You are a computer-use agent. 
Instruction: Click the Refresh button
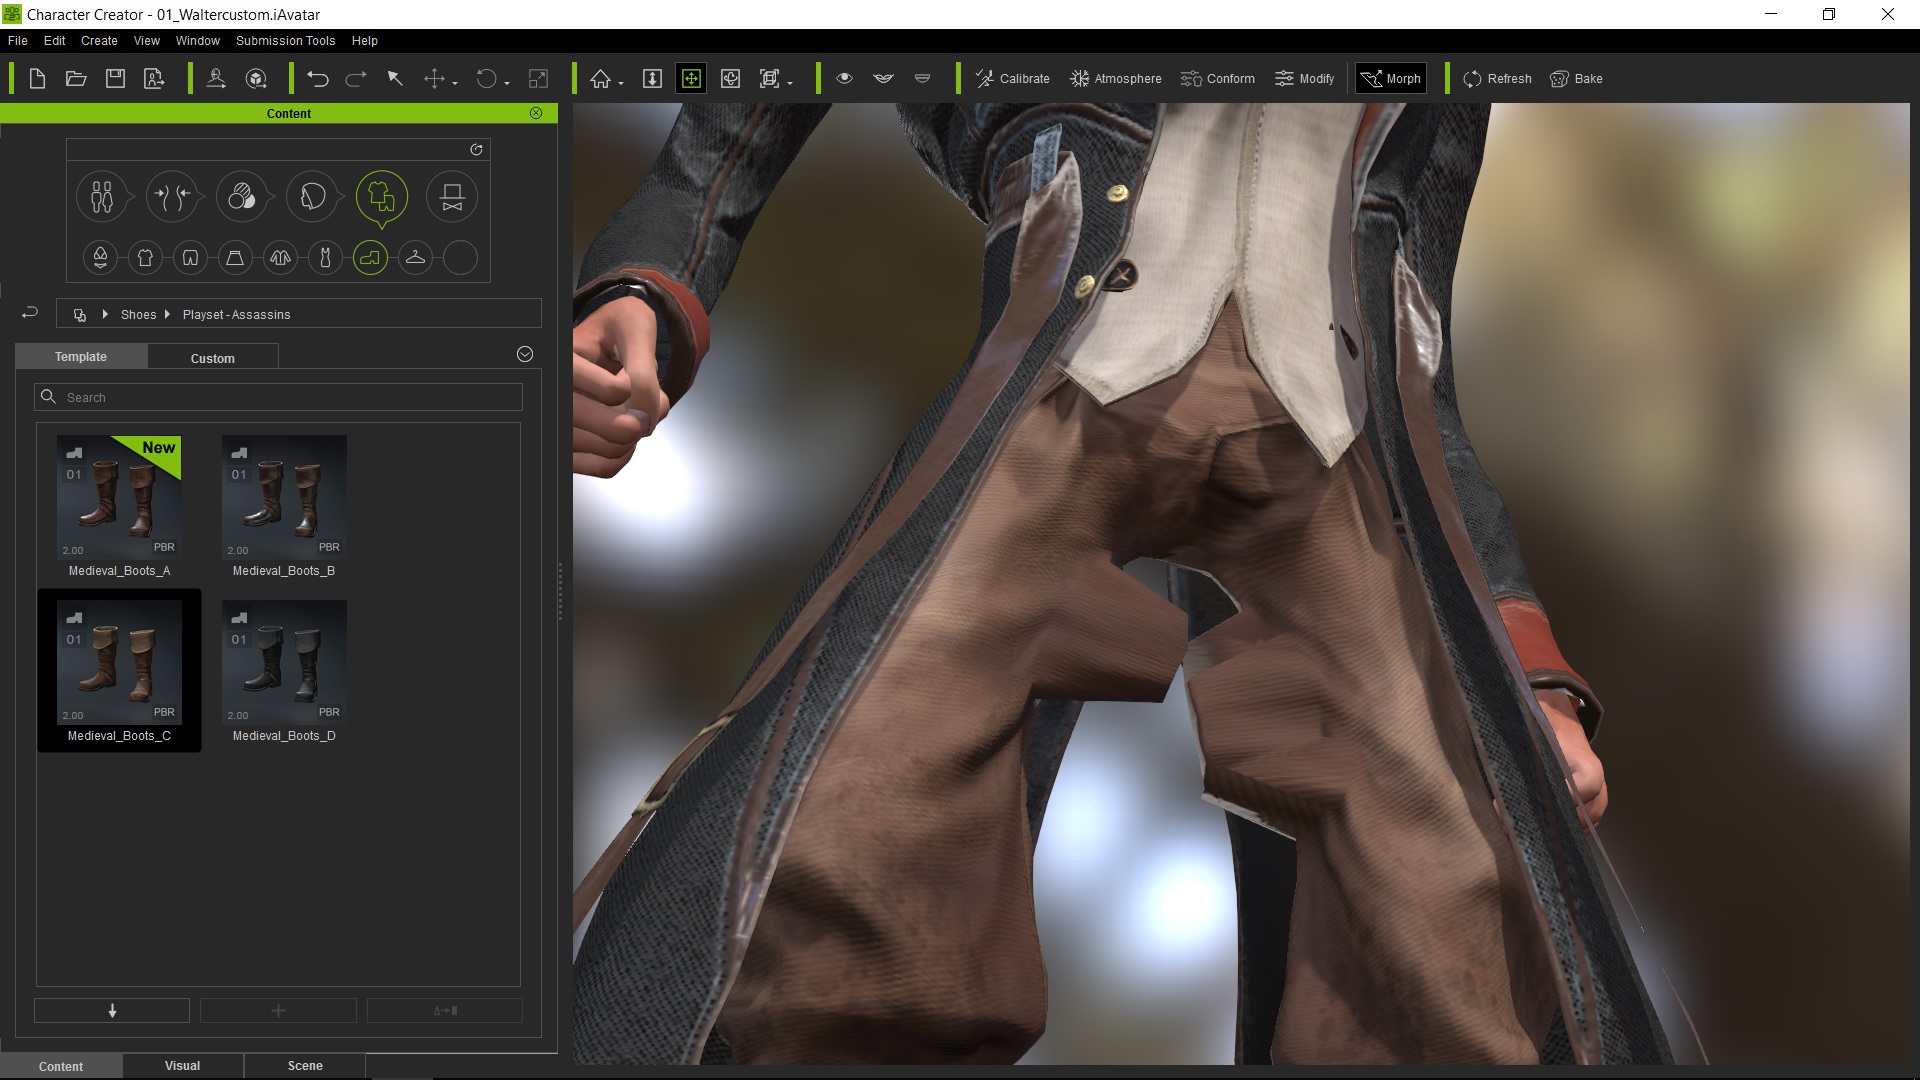tap(1497, 79)
